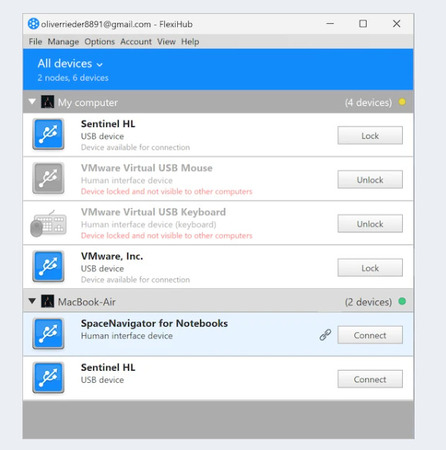Image resolution: width=446 pixels, height=450 pixels.
Task: Click '2 nodes, 6 devices' summary text
Action: (x=73, y=78)
